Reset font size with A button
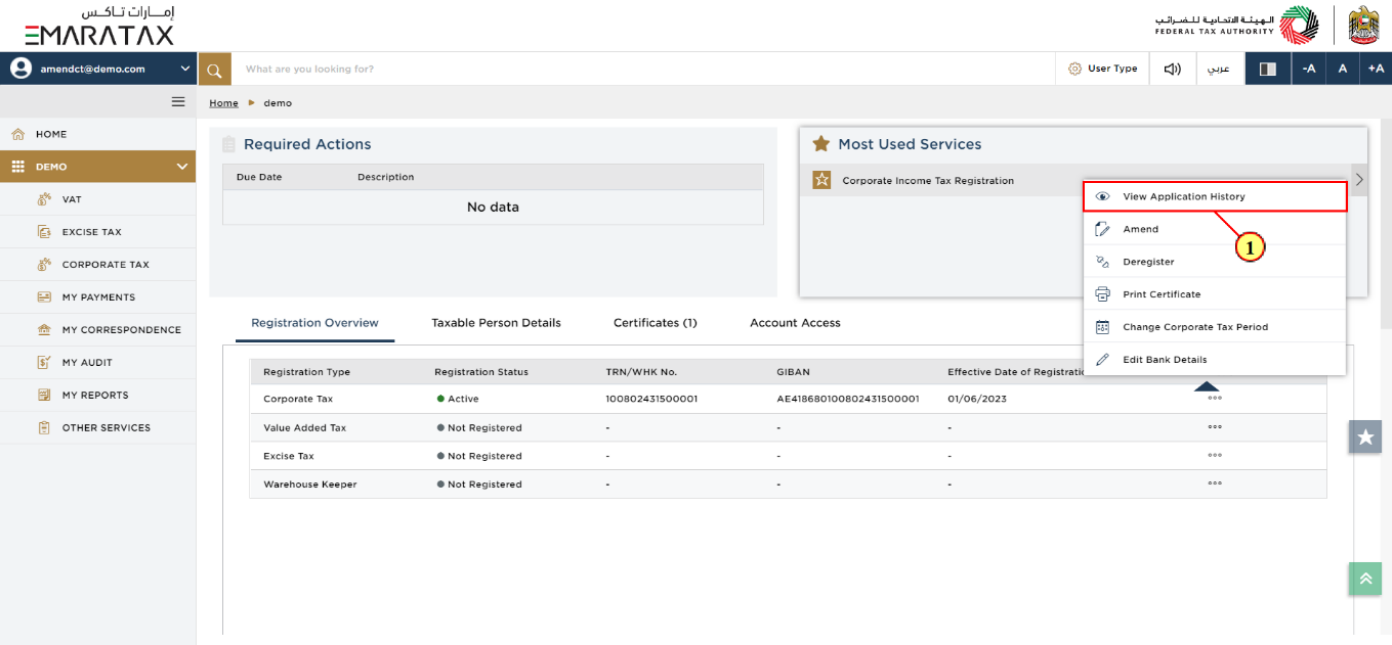The width and height of the screenshot is (1392, 645). pyautogui.click(x=1343, y=69)
